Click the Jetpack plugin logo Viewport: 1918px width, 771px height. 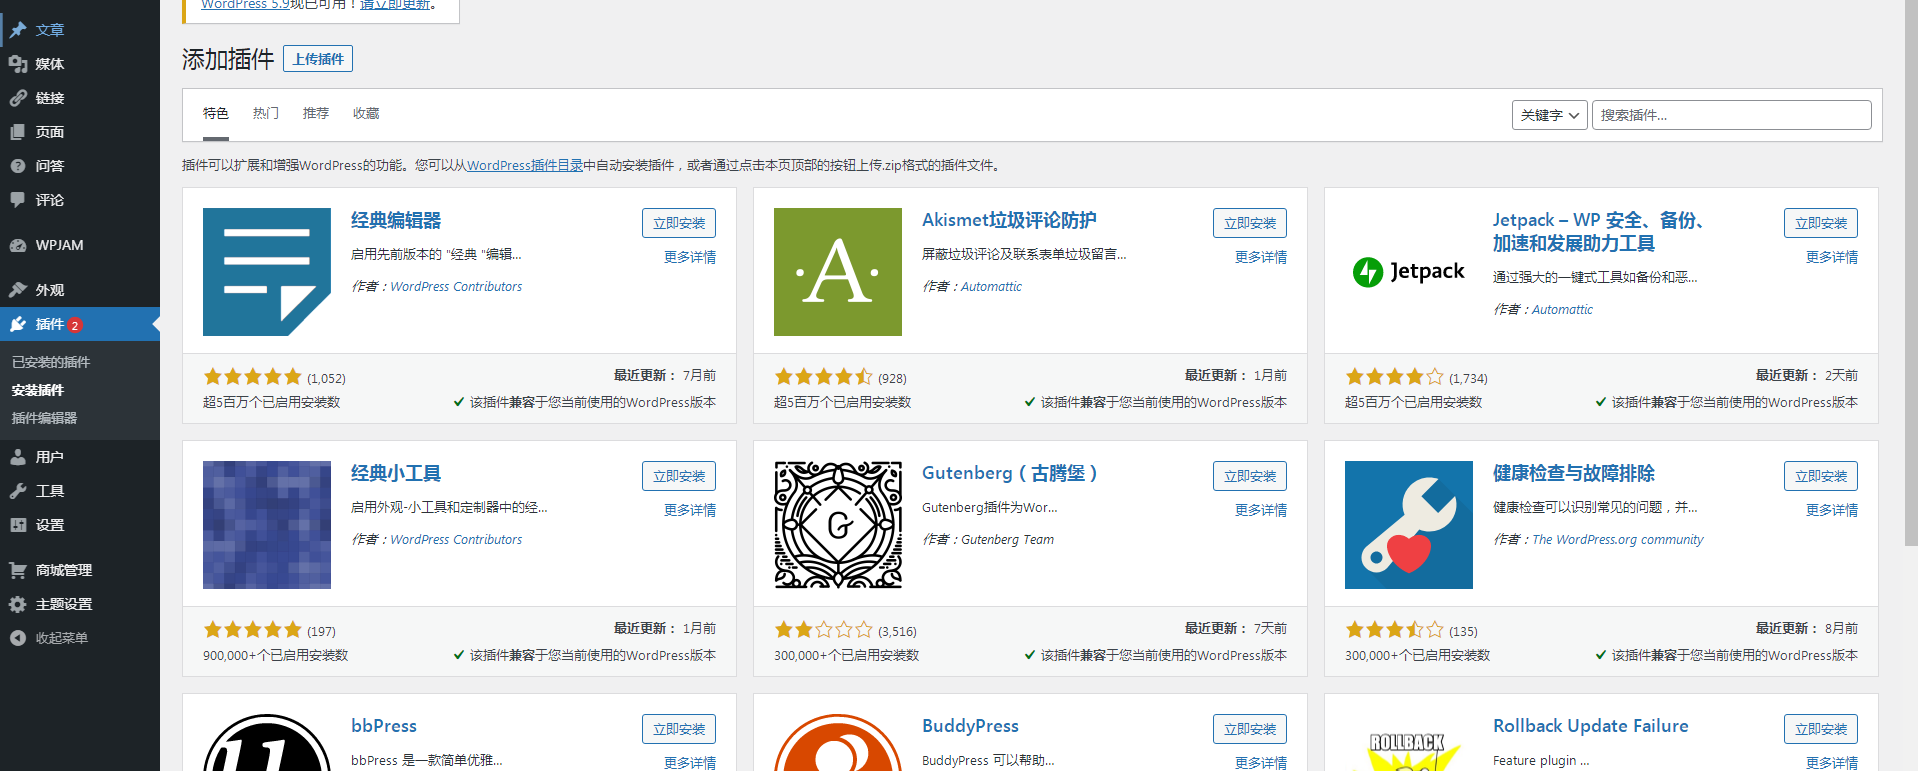pos(1409,272)
